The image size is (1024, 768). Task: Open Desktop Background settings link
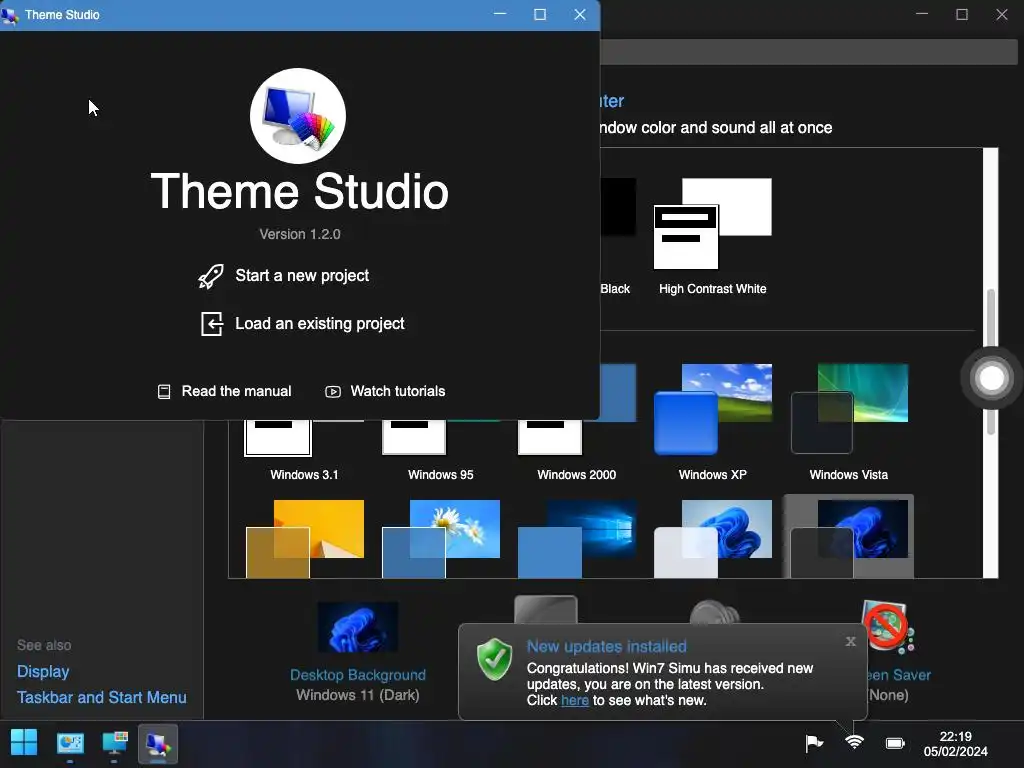coord(358,675)
